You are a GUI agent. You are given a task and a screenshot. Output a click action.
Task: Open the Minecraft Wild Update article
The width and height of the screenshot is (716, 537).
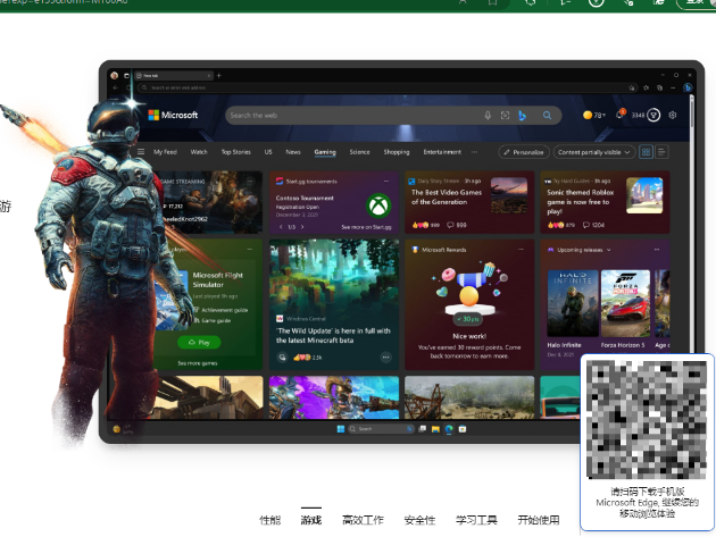(x=334, y=305)
